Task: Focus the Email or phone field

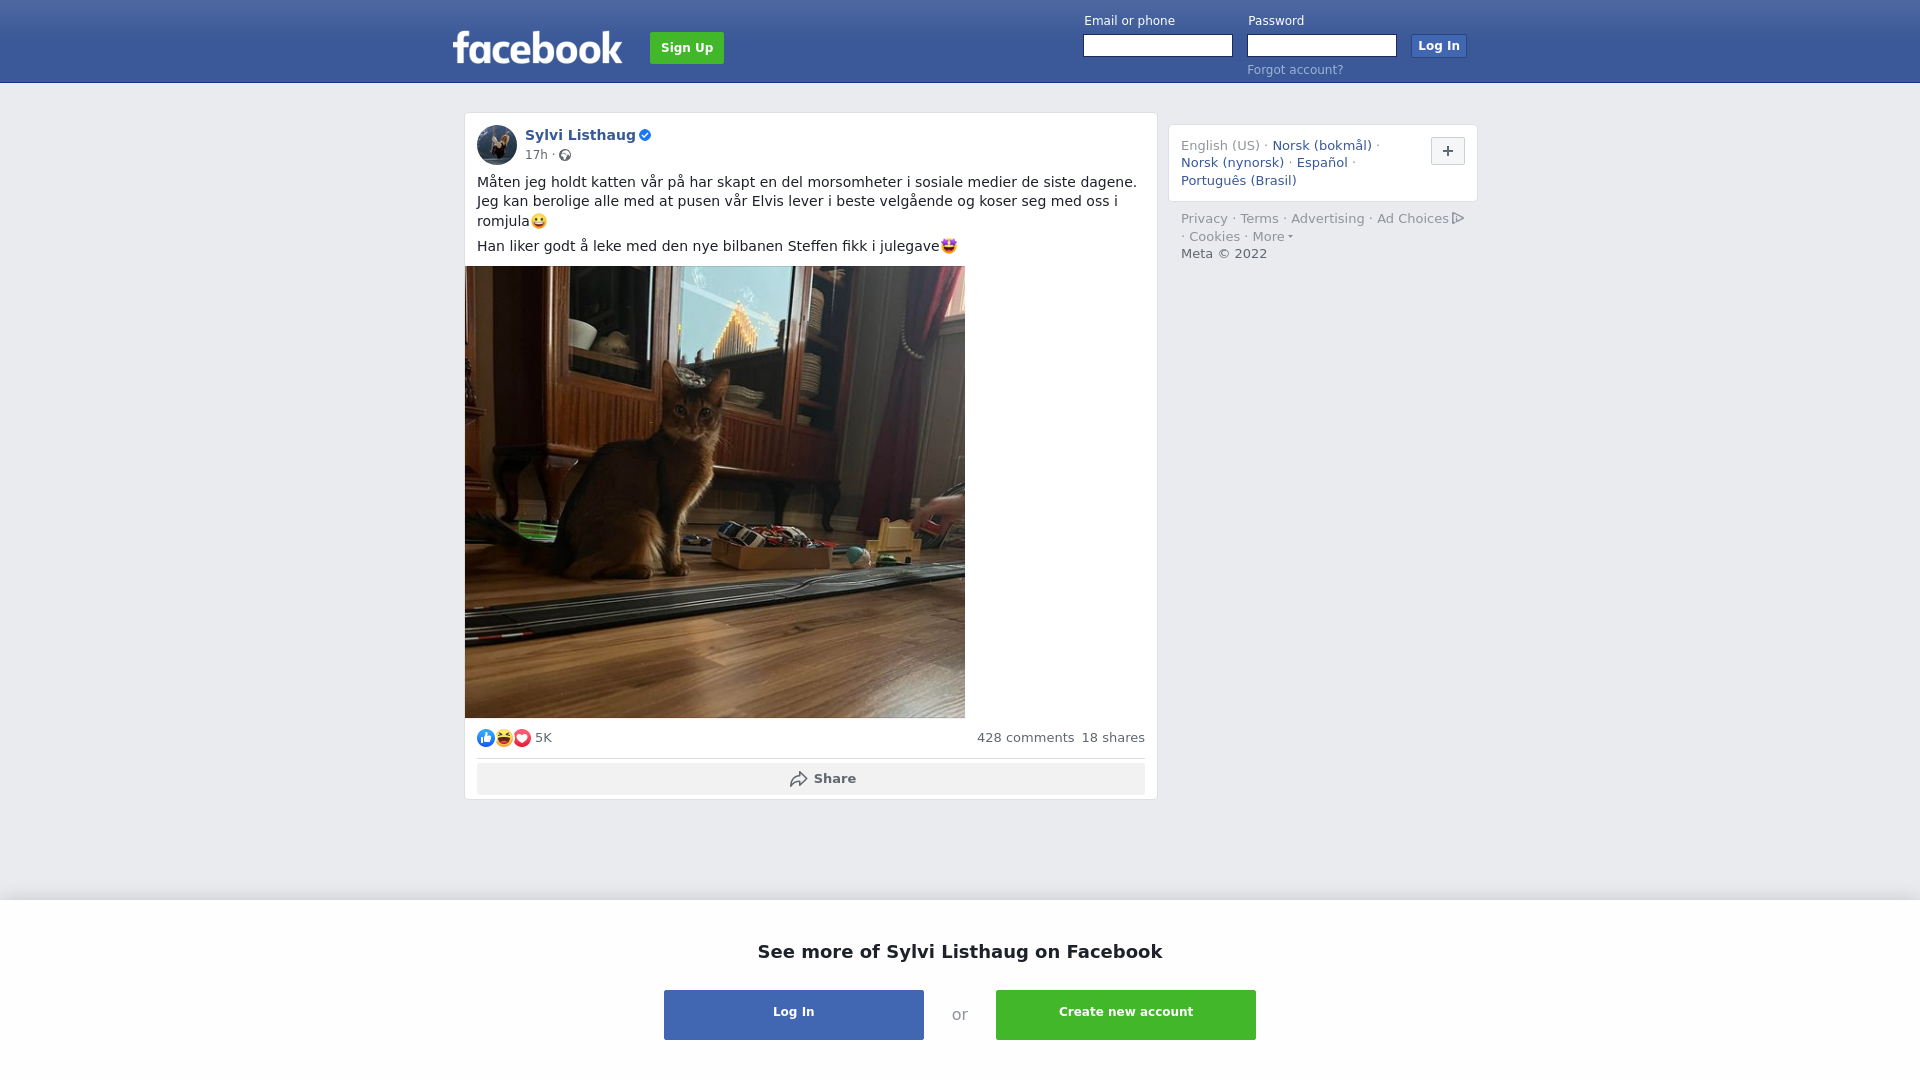Action: 1158,46
